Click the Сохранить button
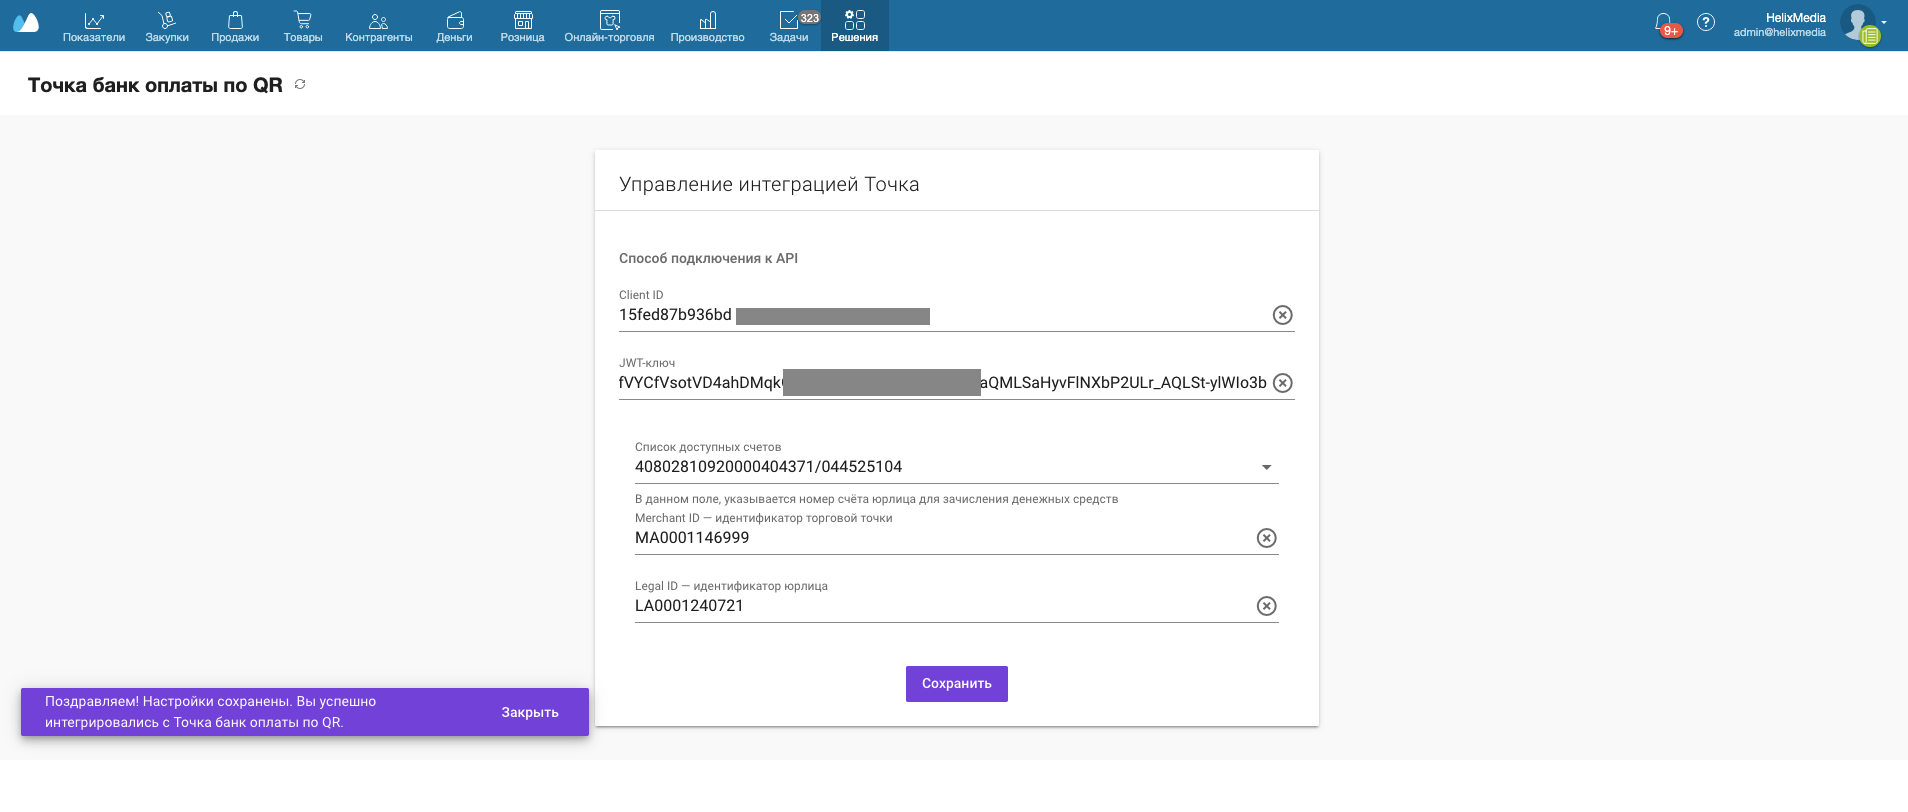This screenshot has width=1908, height=812. pyautogui.click(x=957, y=684)
